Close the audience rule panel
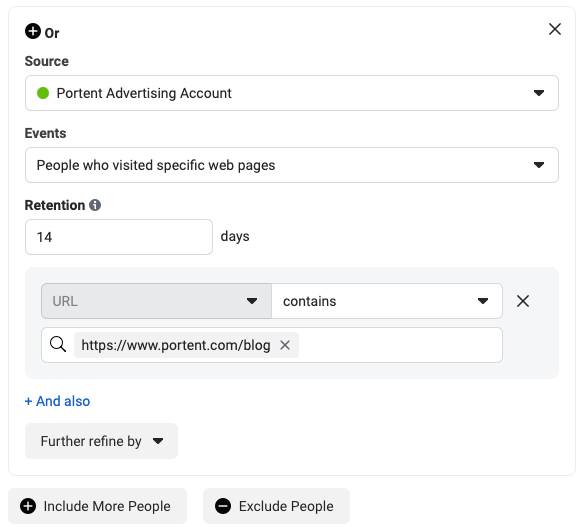Image resolution: width=586 pixels, height=527 pixels. [555, 29]
